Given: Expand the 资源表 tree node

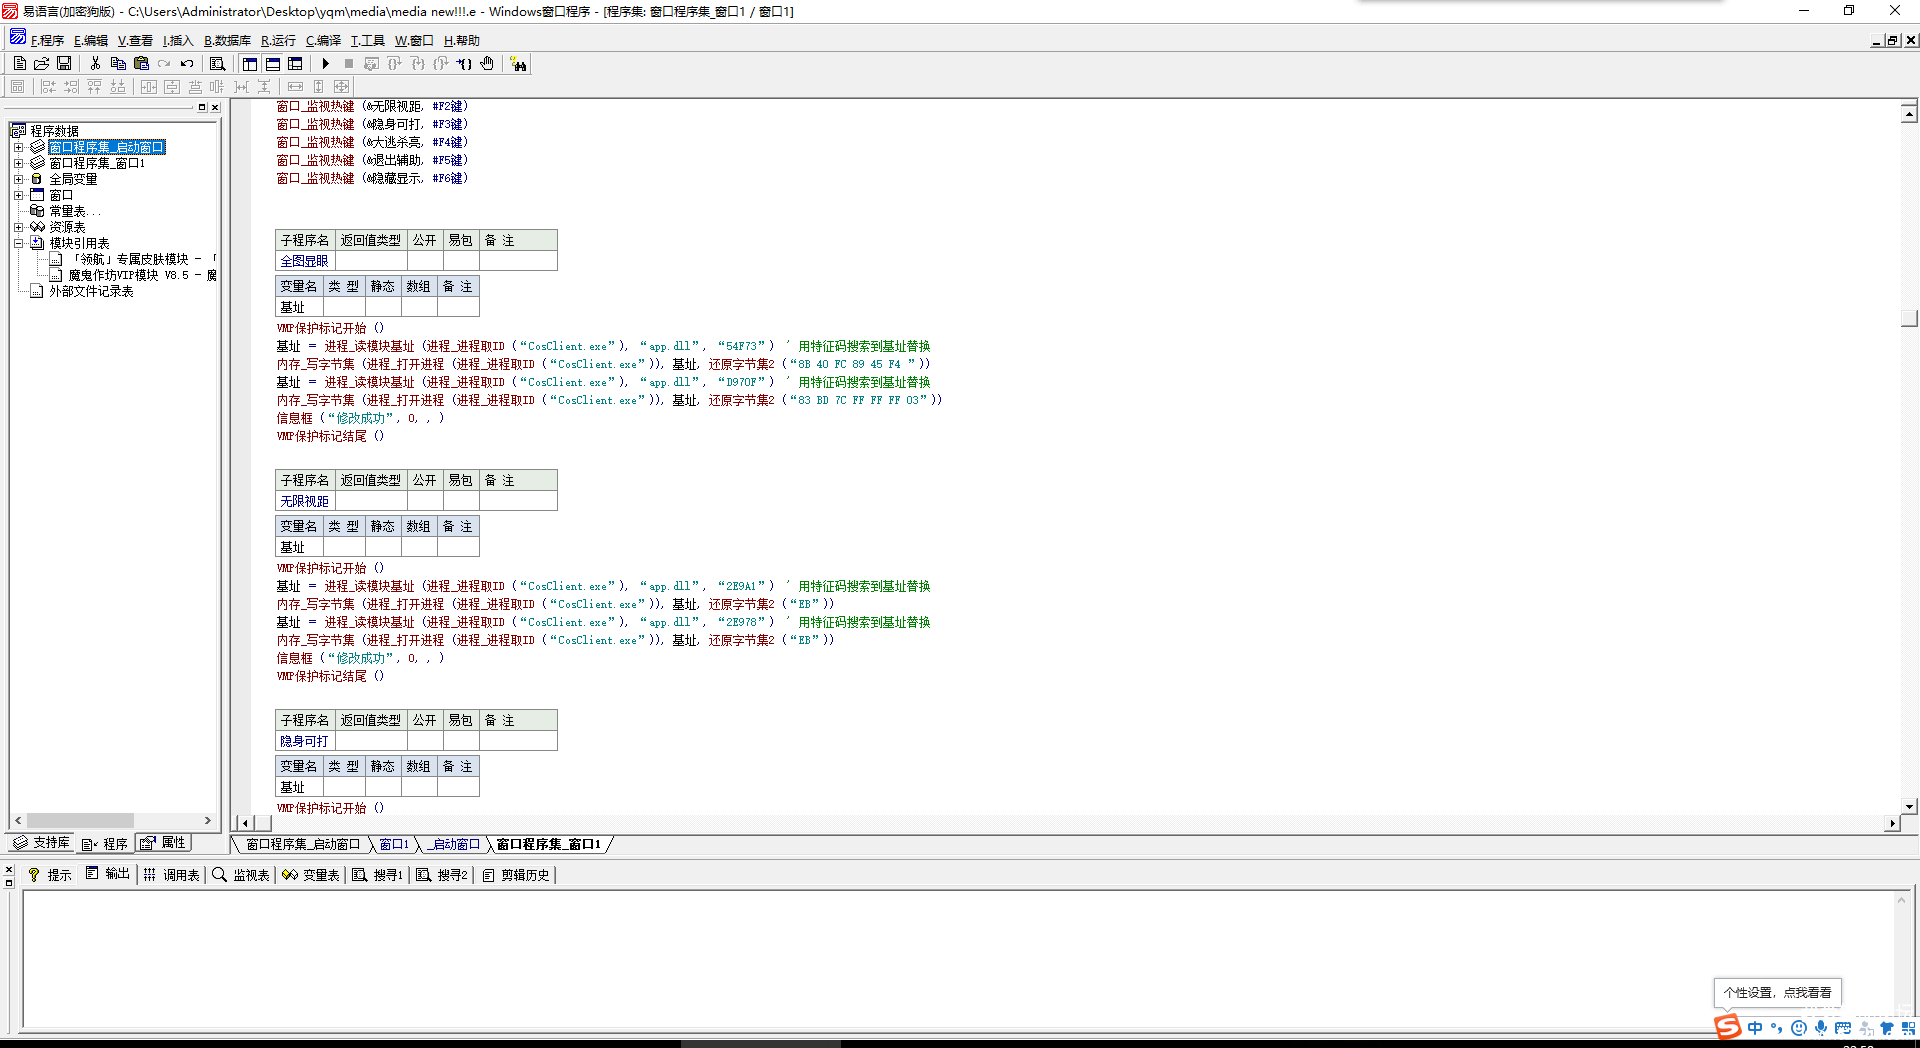Looking at the screenshot, I should pos(18,227).
